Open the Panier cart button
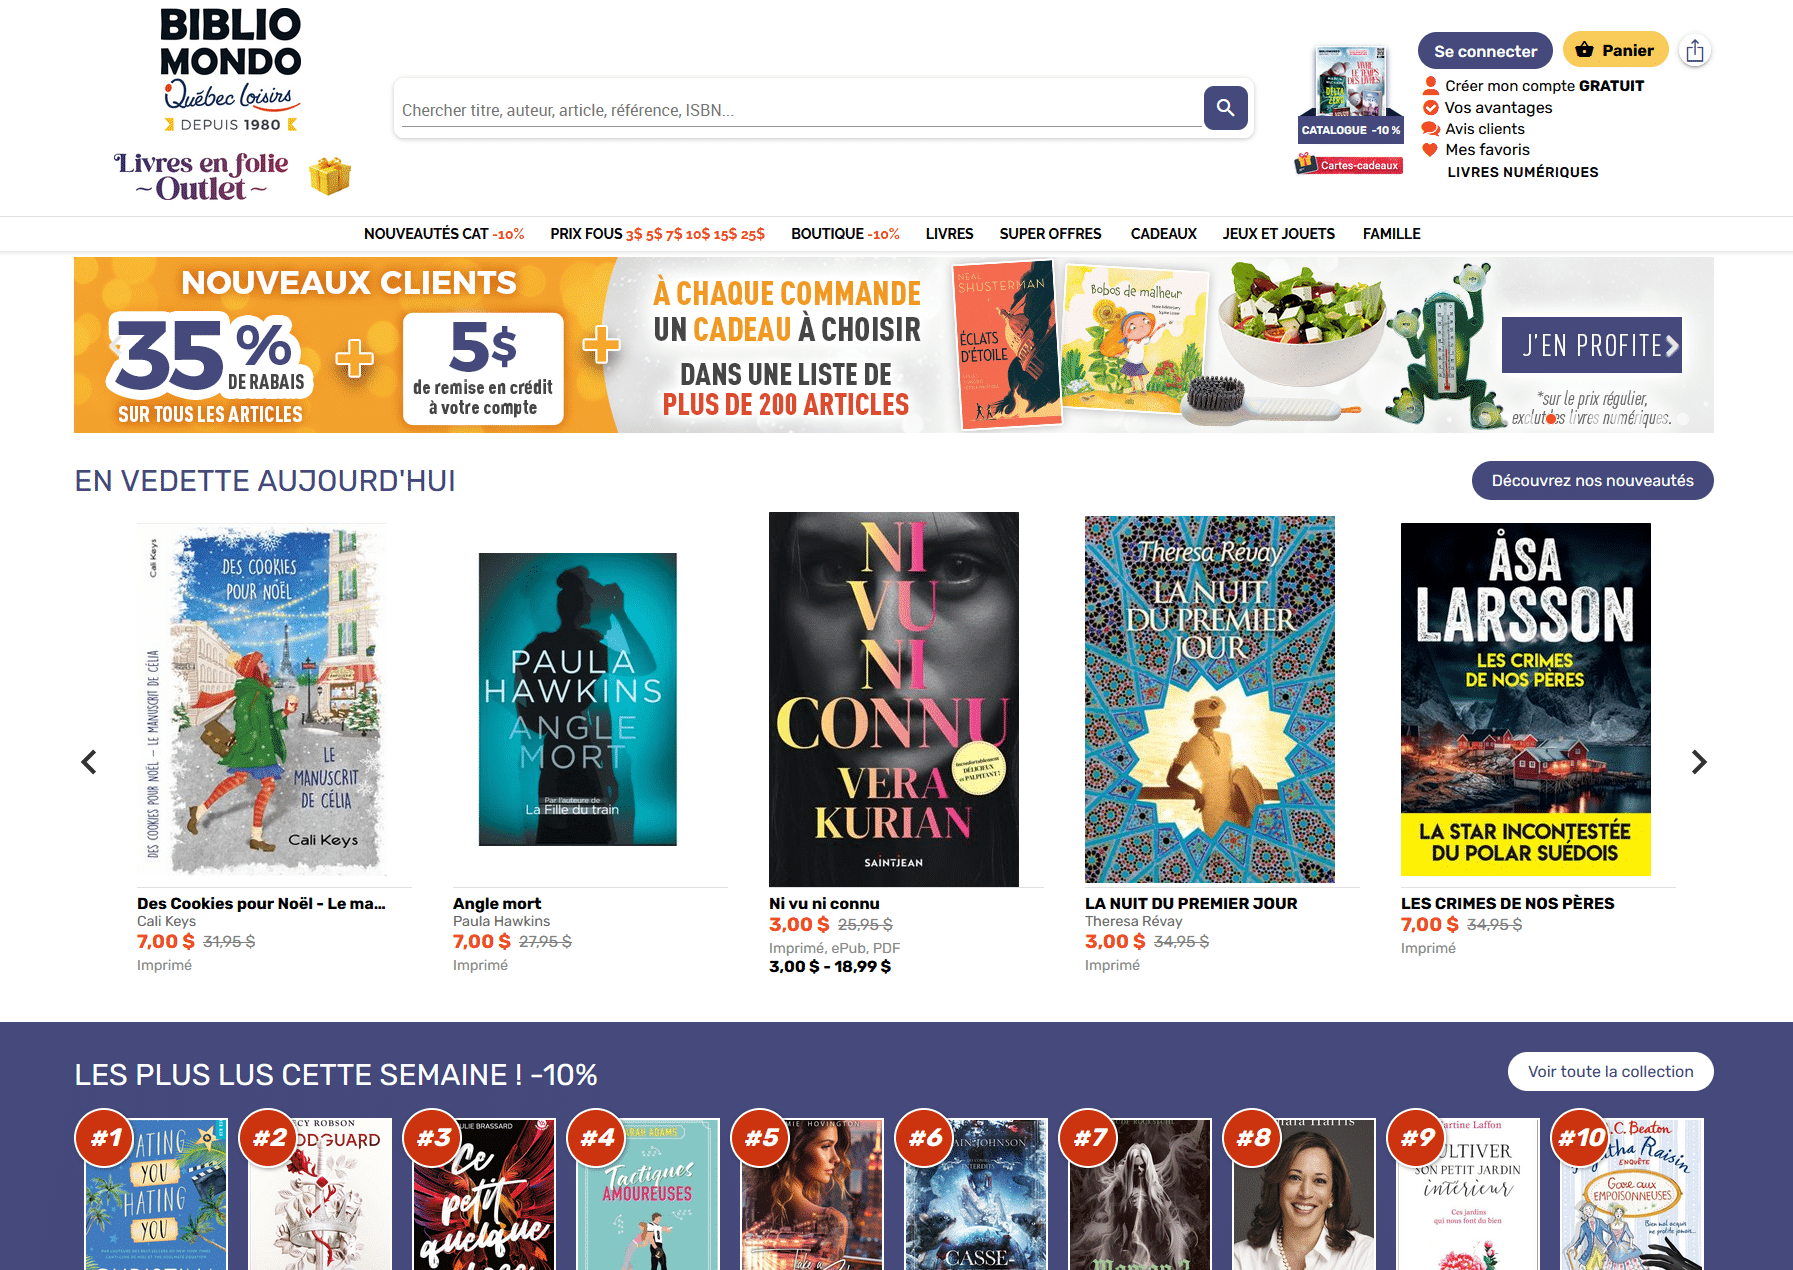This screenshot has height=1270, width=1793. 1615,50
